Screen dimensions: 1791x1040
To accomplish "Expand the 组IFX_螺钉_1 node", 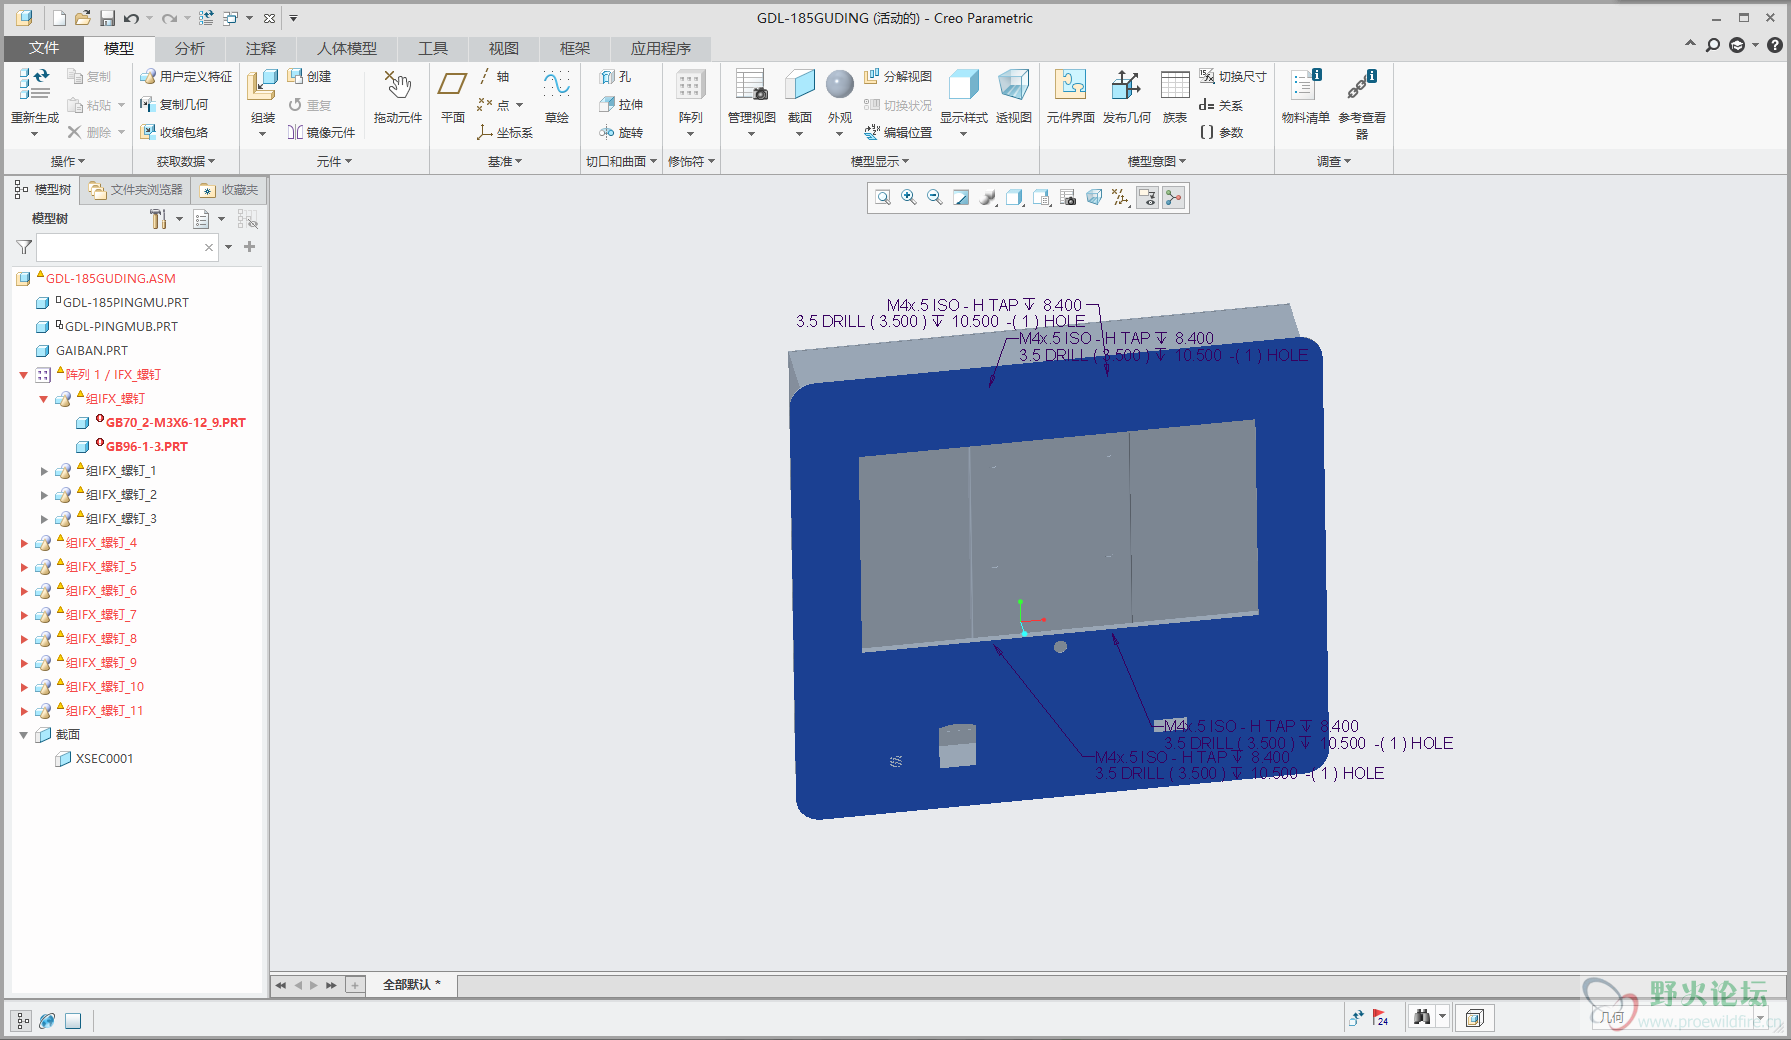I will [x=44, y=471].
